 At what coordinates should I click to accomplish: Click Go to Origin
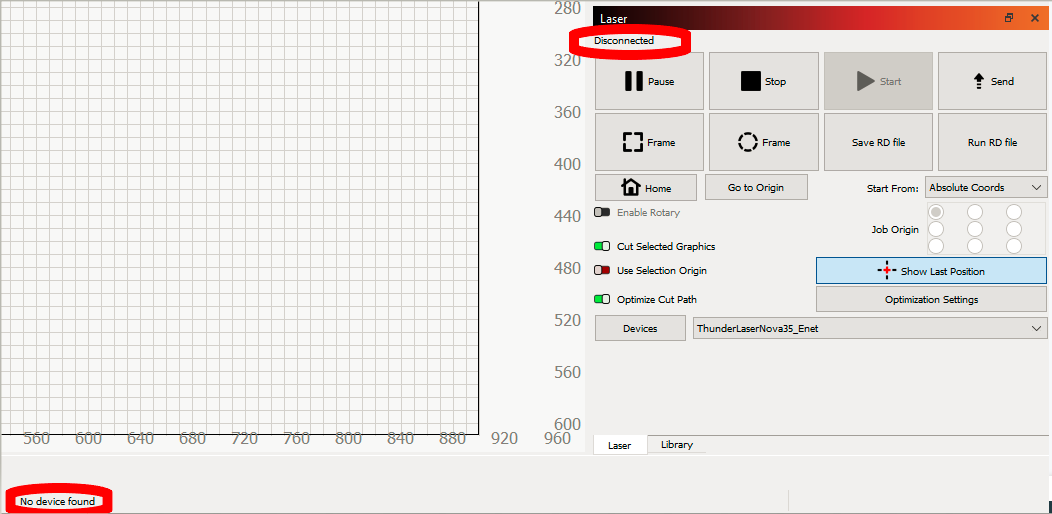pyautogui.click(x=756, y=187)
